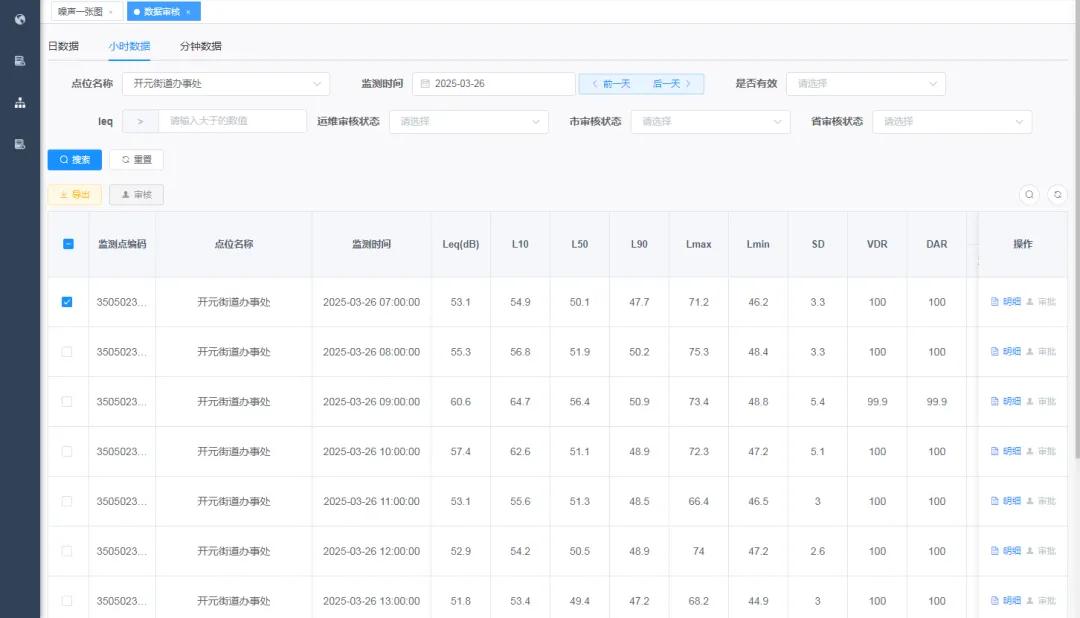
Task: Open 明细 for the 11:00:00 row
Action: pyautogui.click(x=1006, y=501)
